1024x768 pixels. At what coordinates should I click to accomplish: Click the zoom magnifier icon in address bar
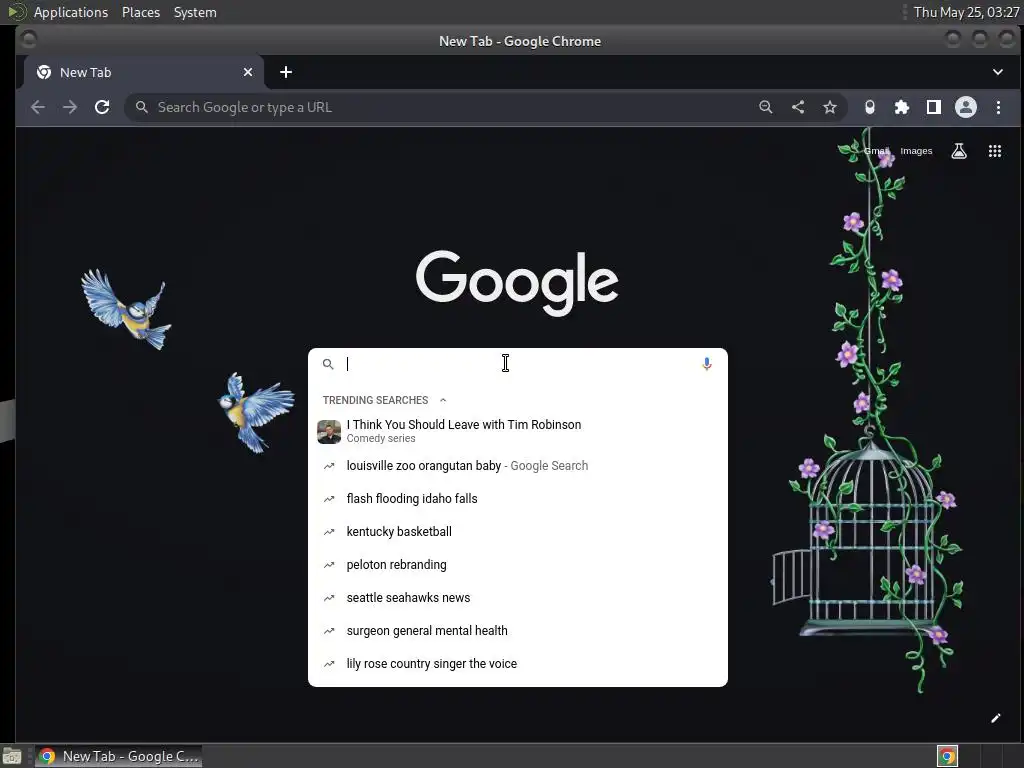[766, 107]
